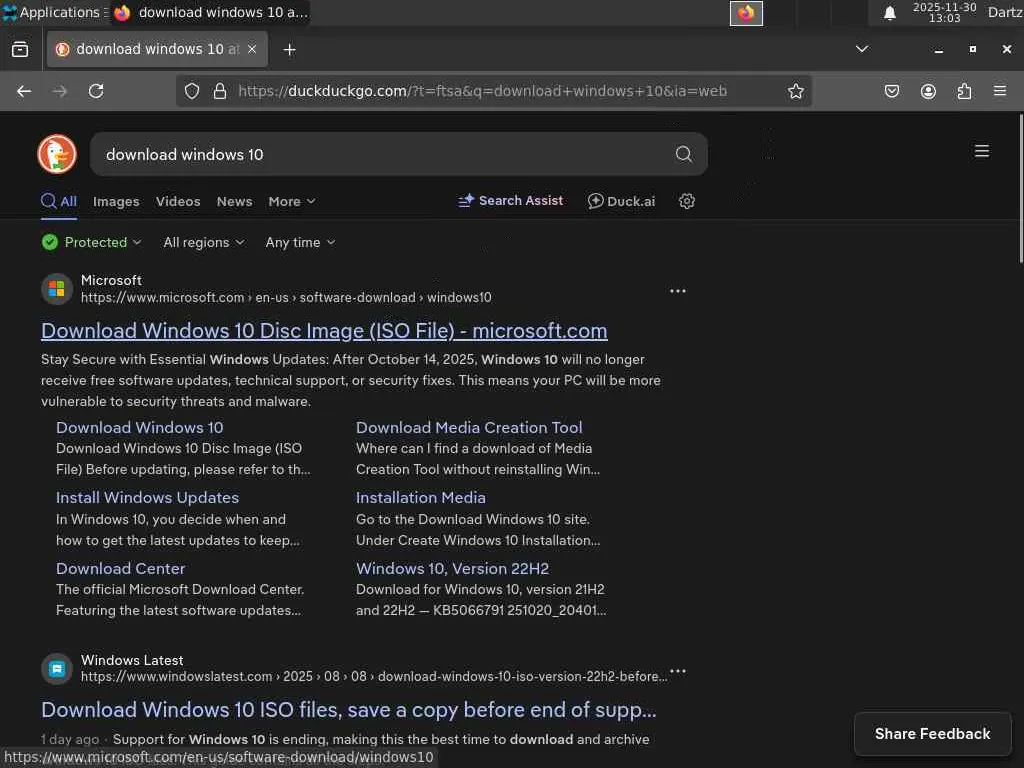Screen dimensions: 1024x768
Task: Open the Any time filter dropdown
Action: pyautogui.click(x=300, y=242)
